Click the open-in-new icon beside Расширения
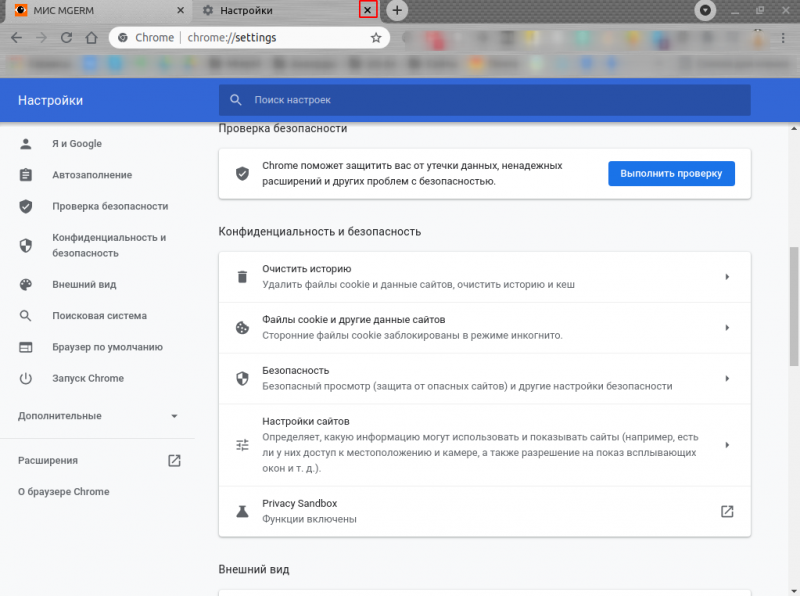The height and width of the screenshot is (596, 800). tap(174, 461)
